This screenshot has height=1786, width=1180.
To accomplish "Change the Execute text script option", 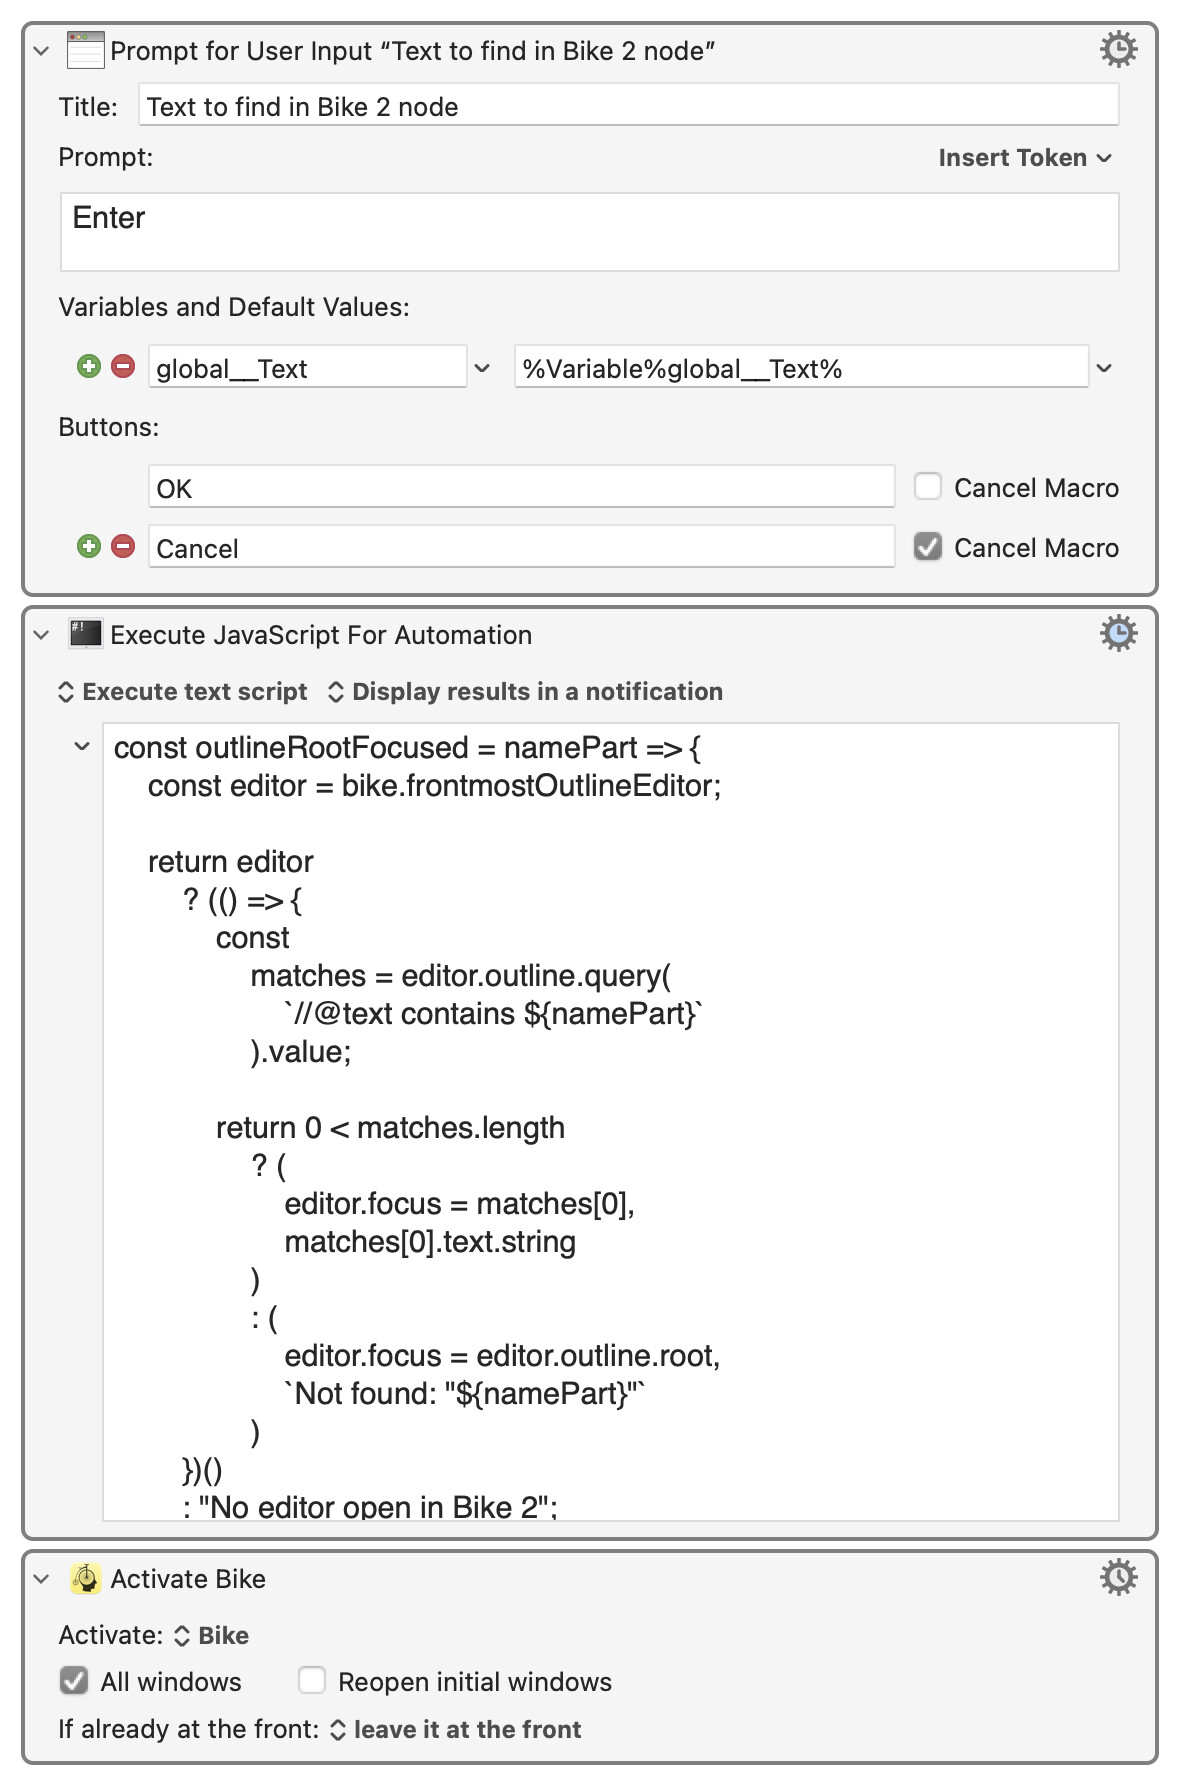I will tap(183, 692).
